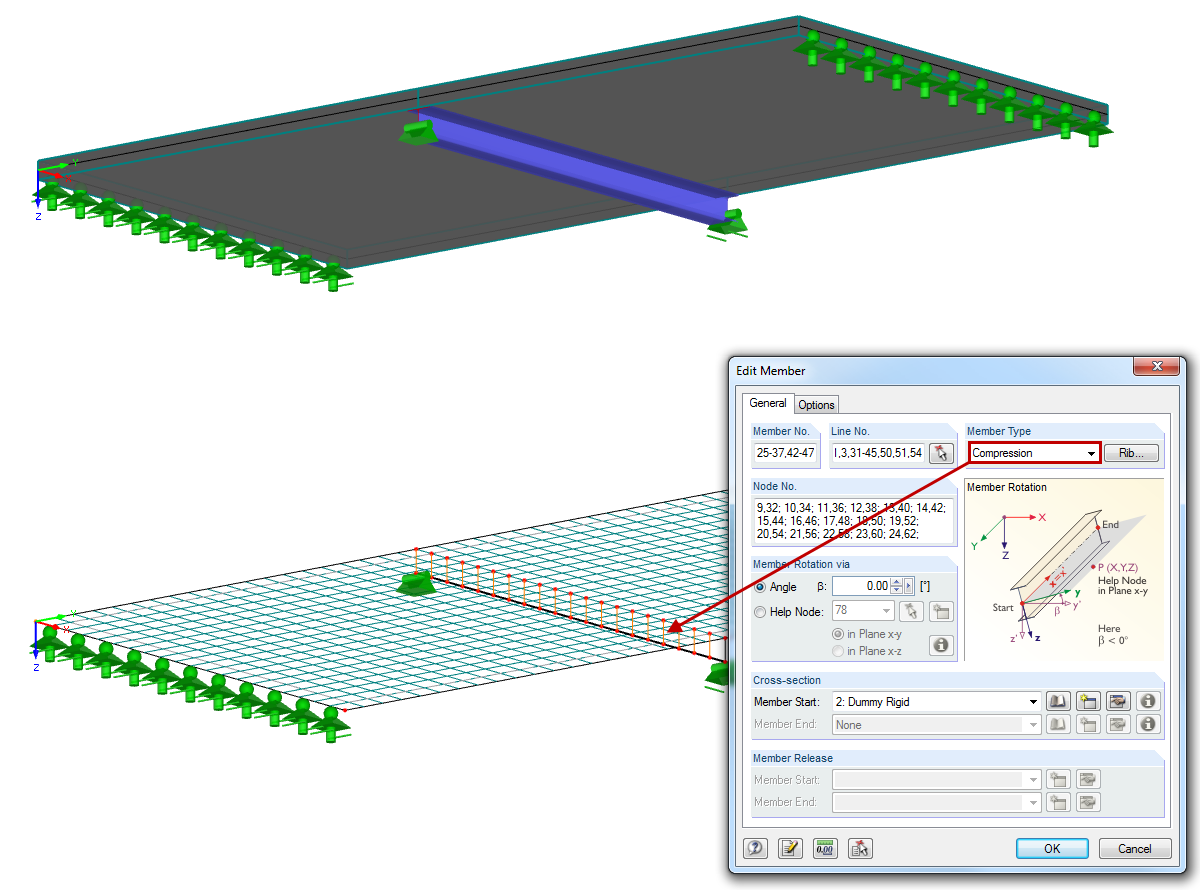Click the Member No. input field

[x=788, y=455]
